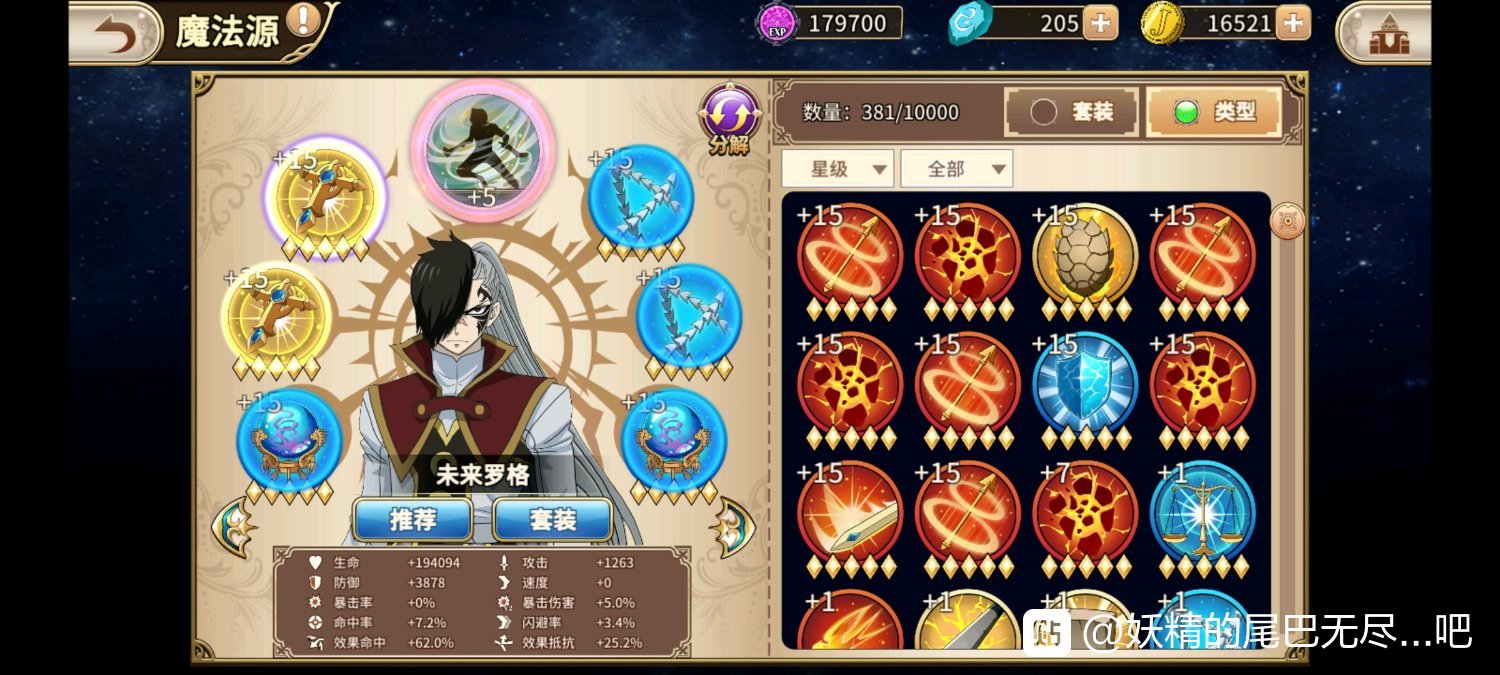Screen dimensions: 1500x675
Task: Switch sorting to 套装 option
Action: tap(1071, 112)
